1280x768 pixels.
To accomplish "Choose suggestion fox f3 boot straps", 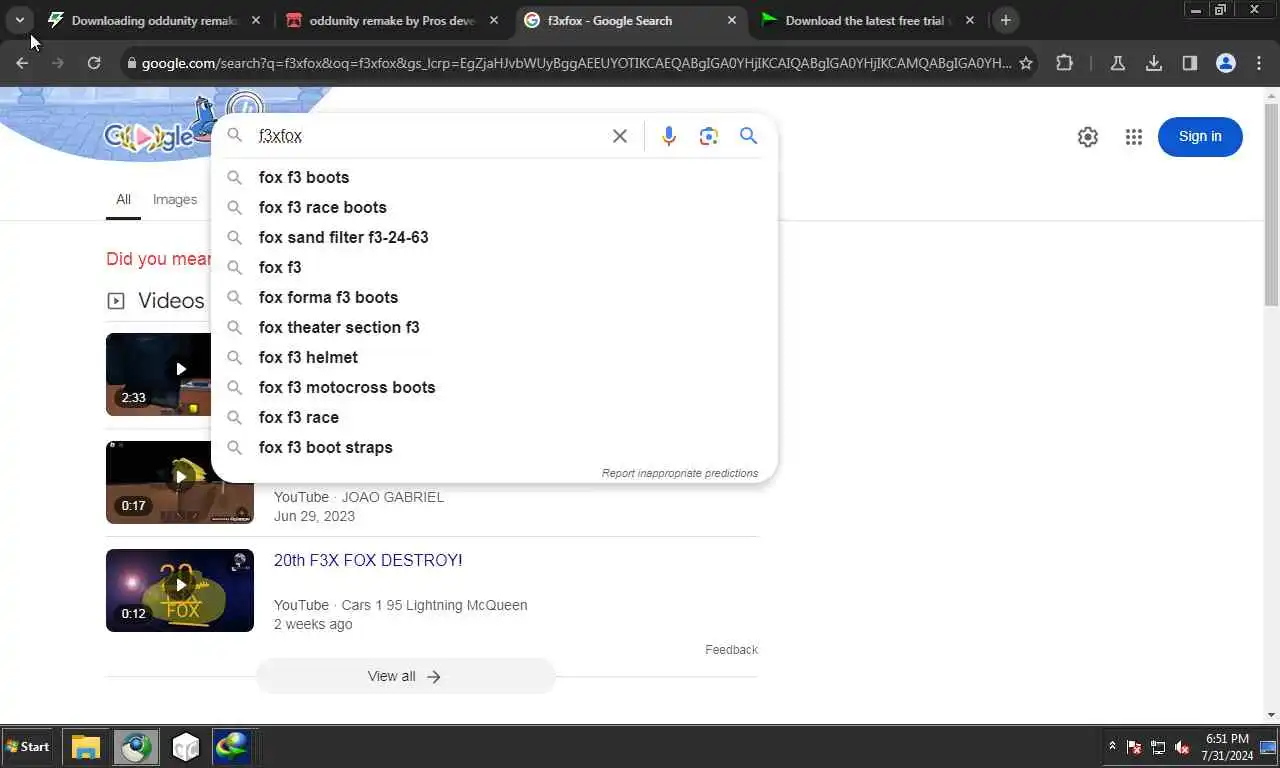I will [494, 447].
